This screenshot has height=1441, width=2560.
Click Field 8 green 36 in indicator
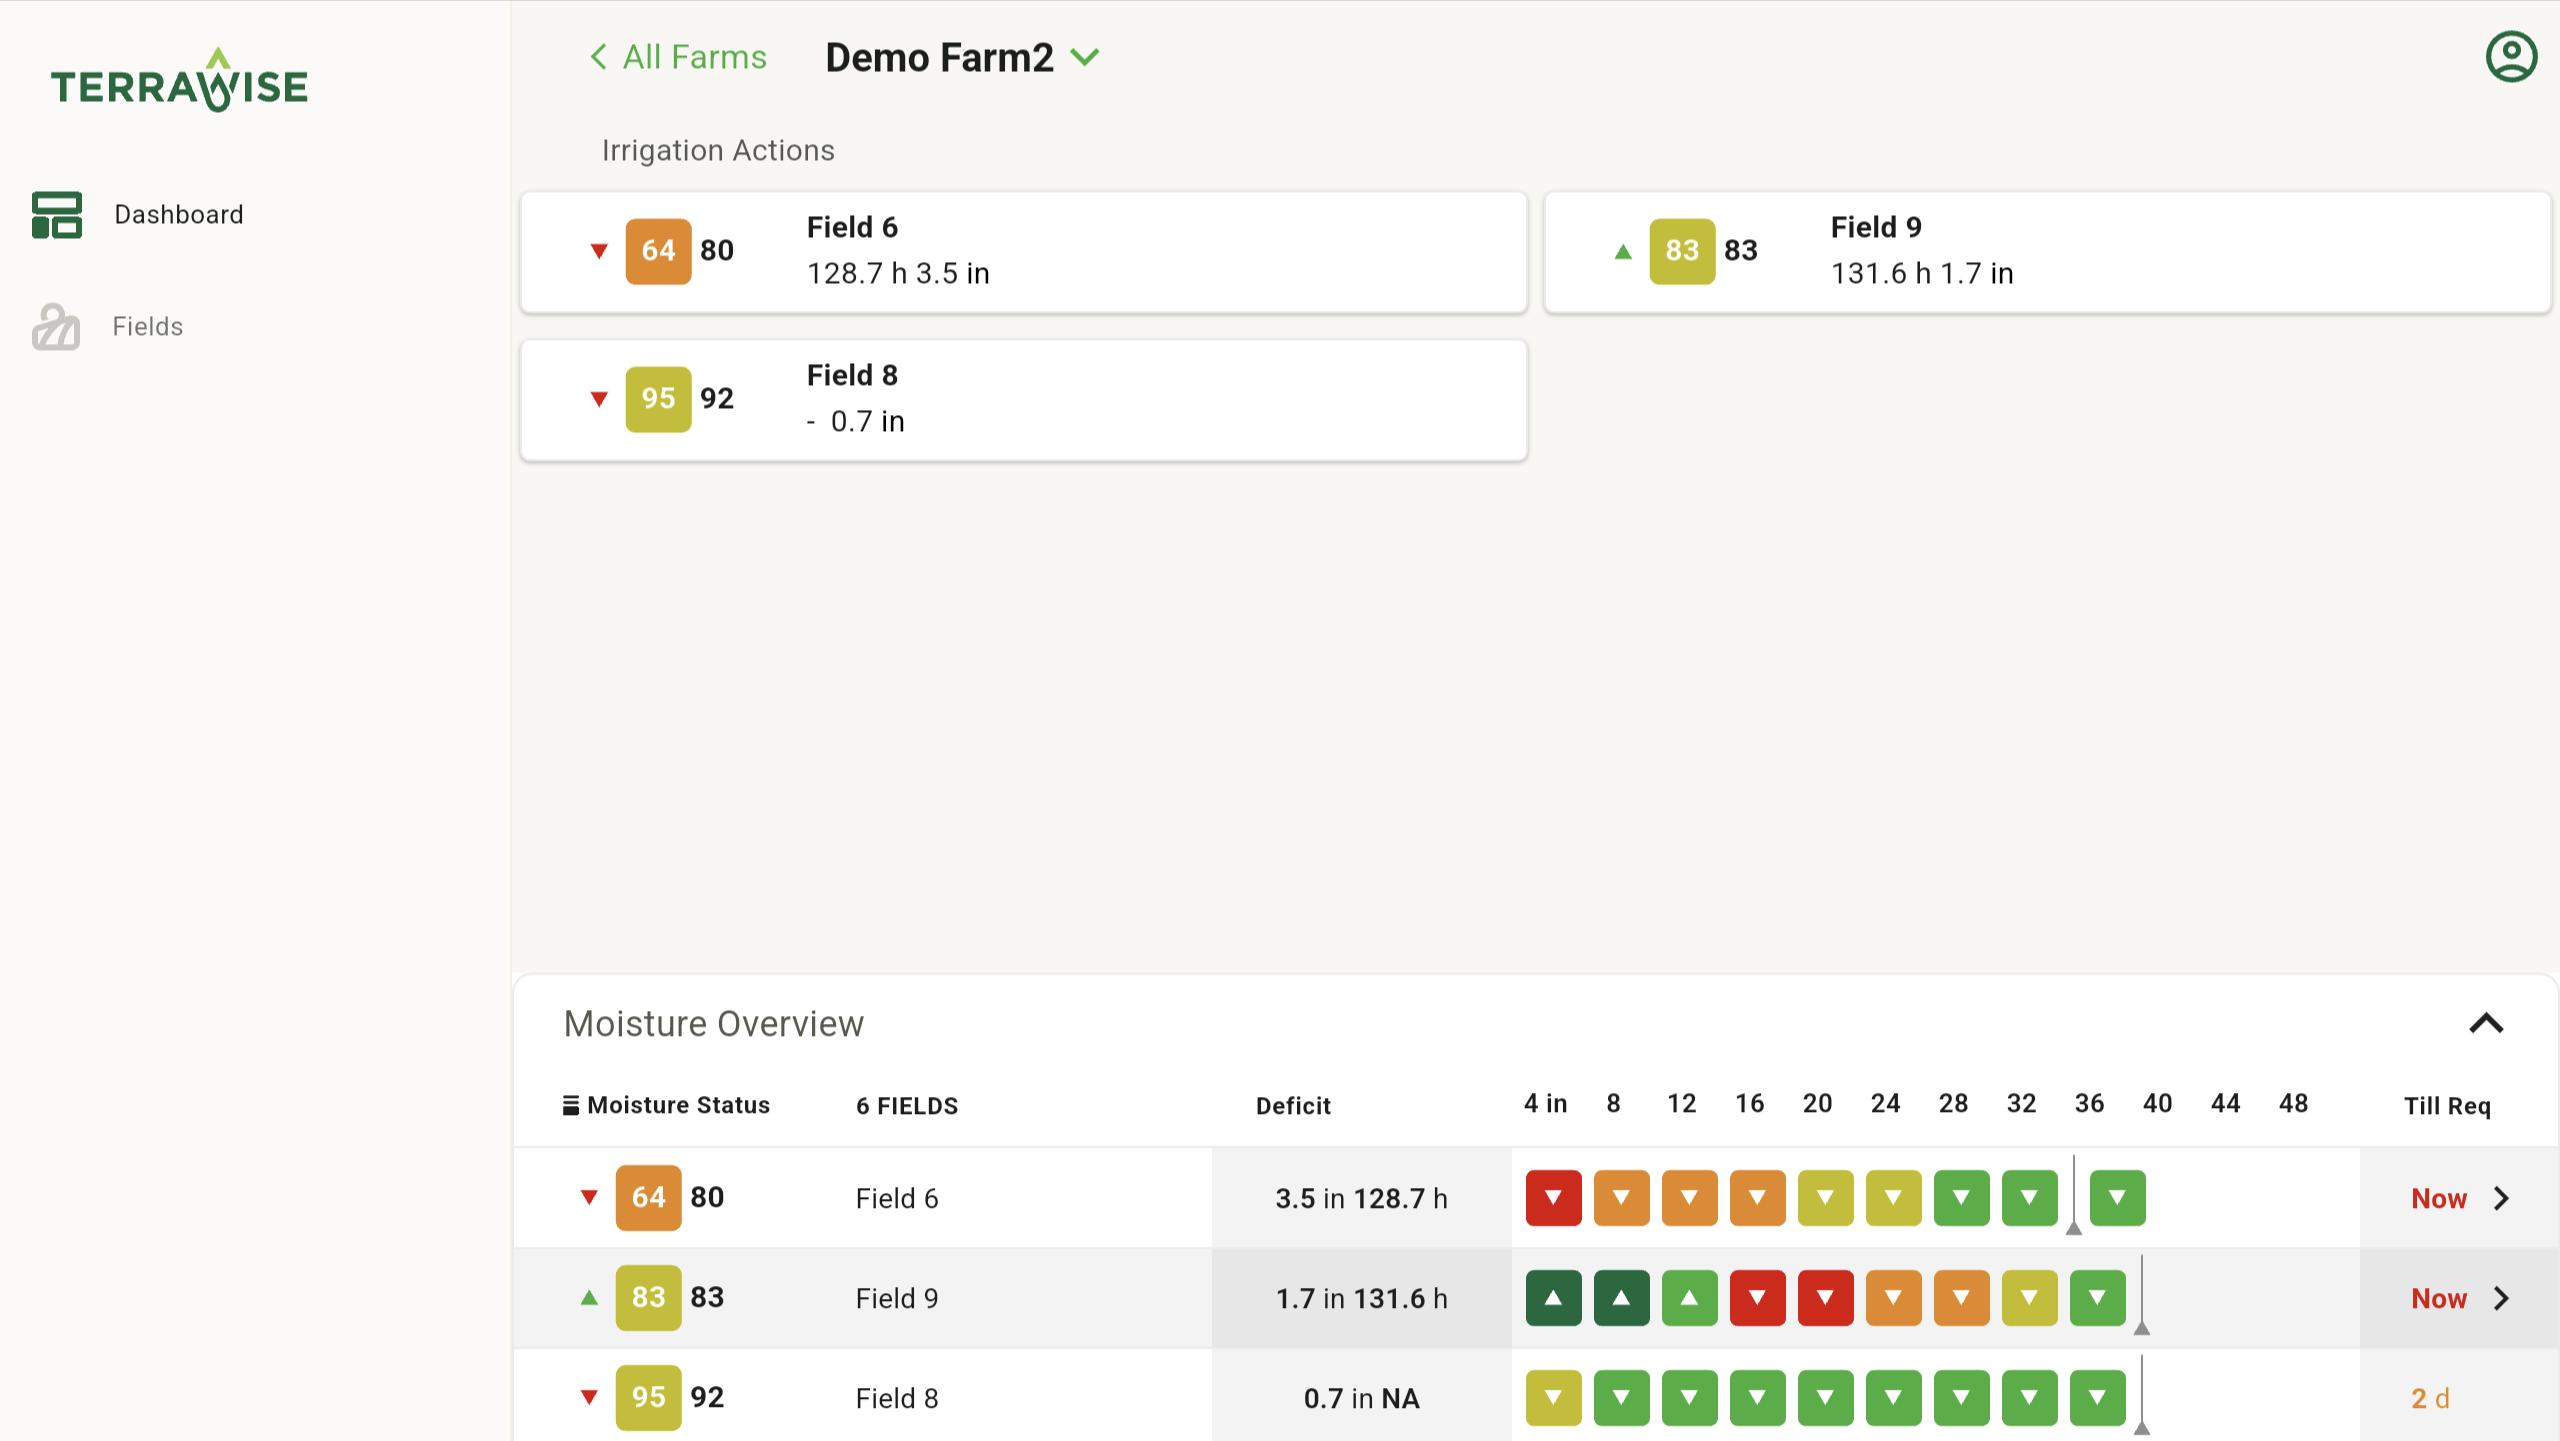point(2098,1398)
